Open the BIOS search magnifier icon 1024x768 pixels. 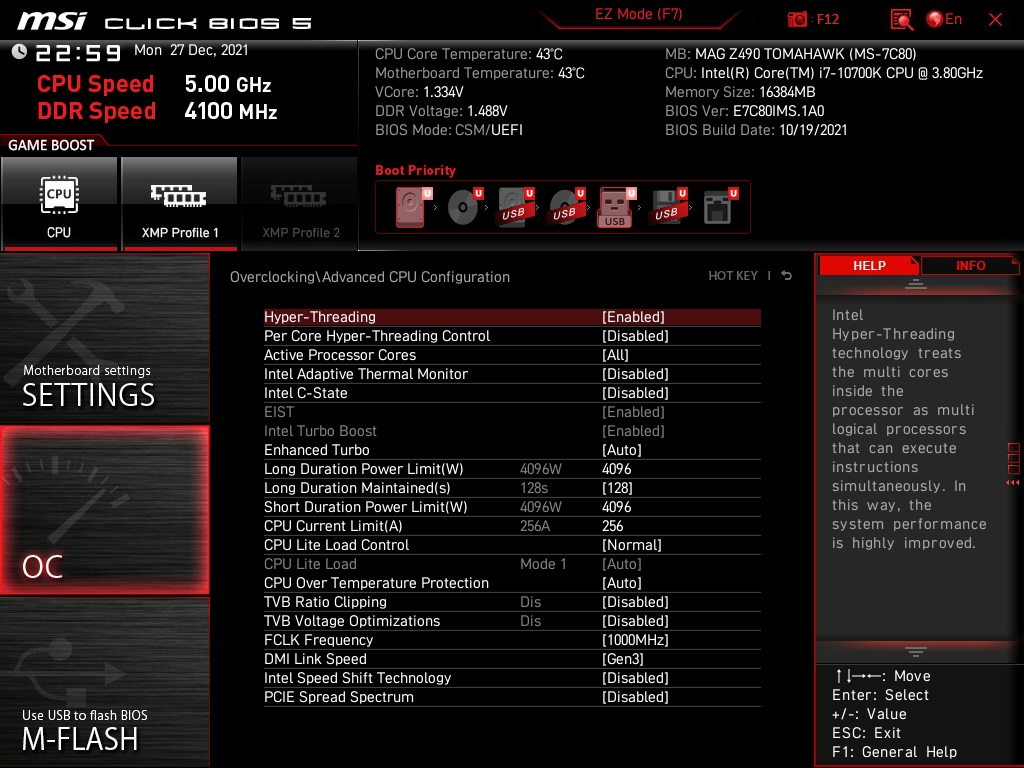click(x=901, y=20)
